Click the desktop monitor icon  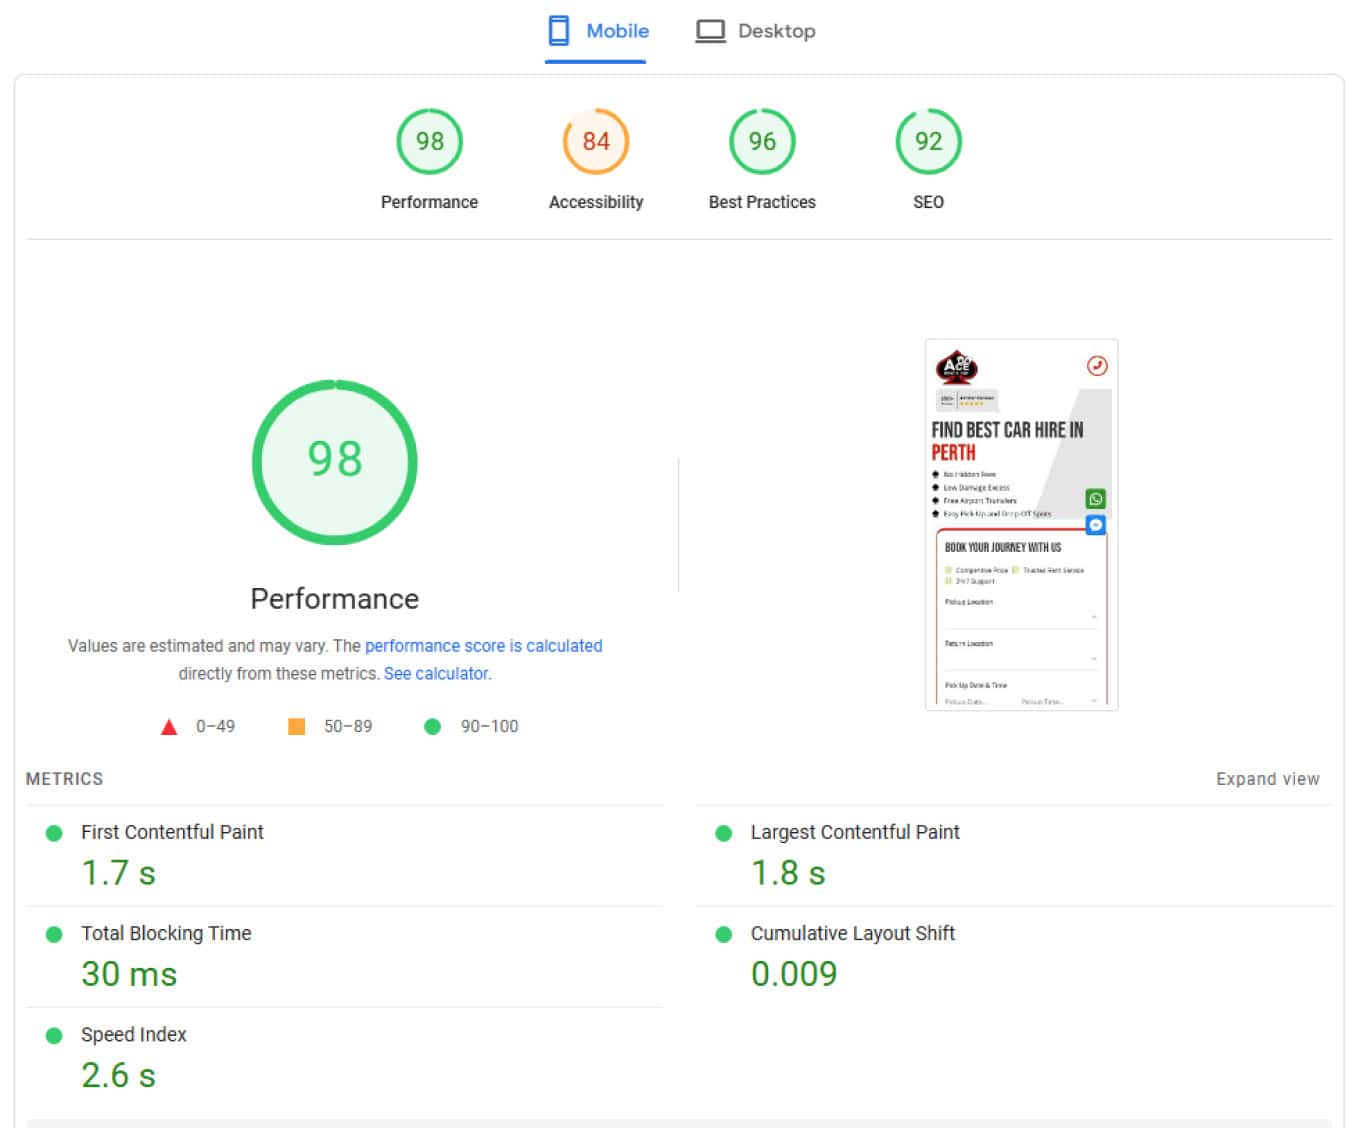click(710, 31)
